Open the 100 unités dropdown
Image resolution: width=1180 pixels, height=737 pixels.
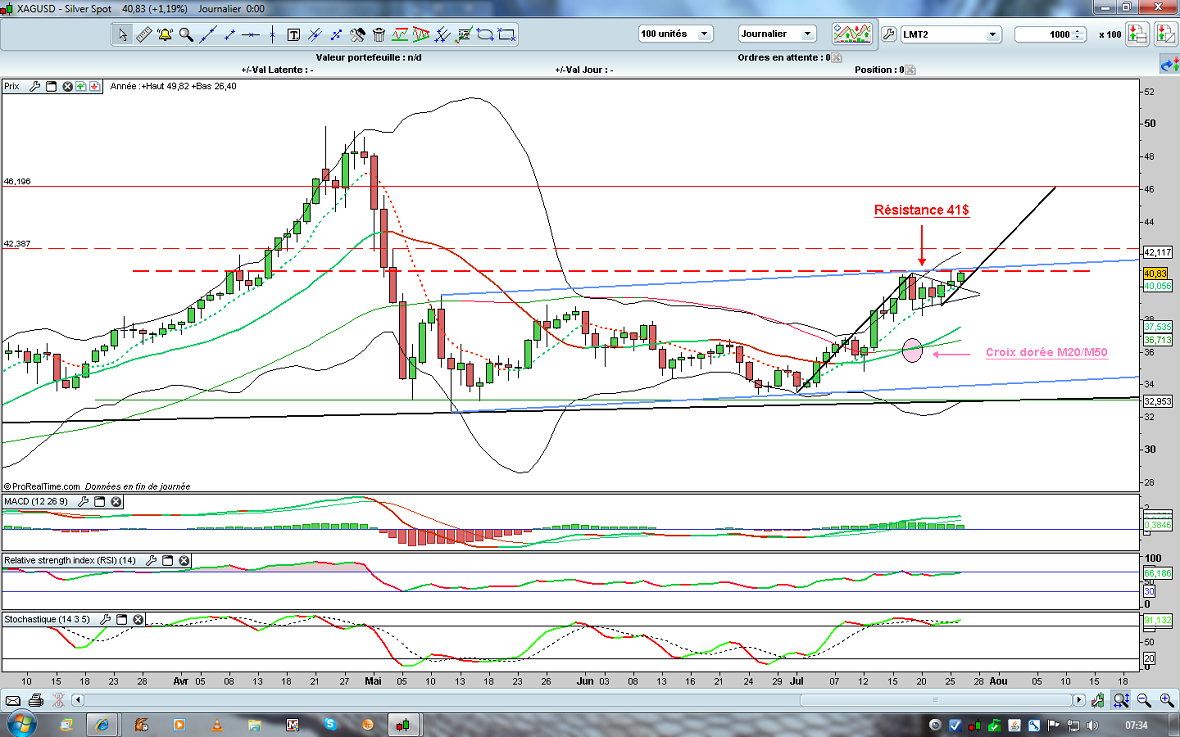[675, 34]
